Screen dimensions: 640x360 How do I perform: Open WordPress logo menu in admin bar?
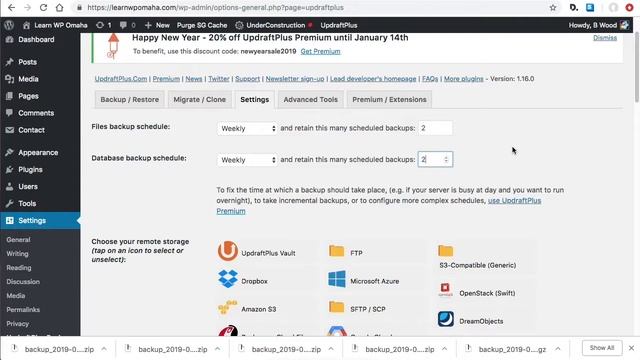tap(9, 25)
